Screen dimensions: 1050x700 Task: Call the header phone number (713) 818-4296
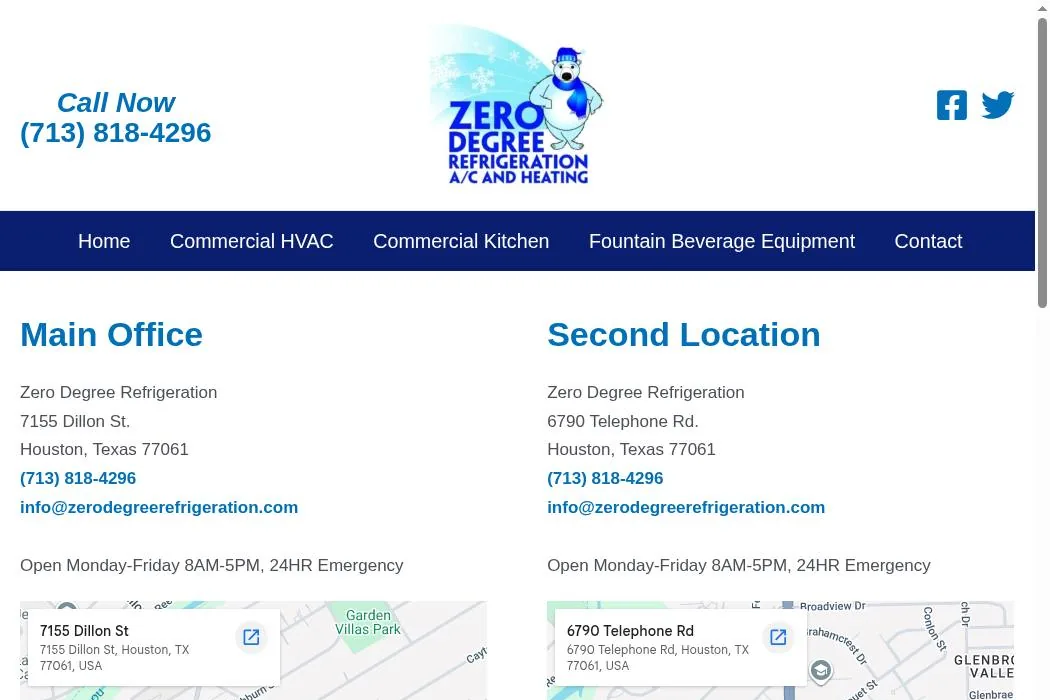coord(116,133)
